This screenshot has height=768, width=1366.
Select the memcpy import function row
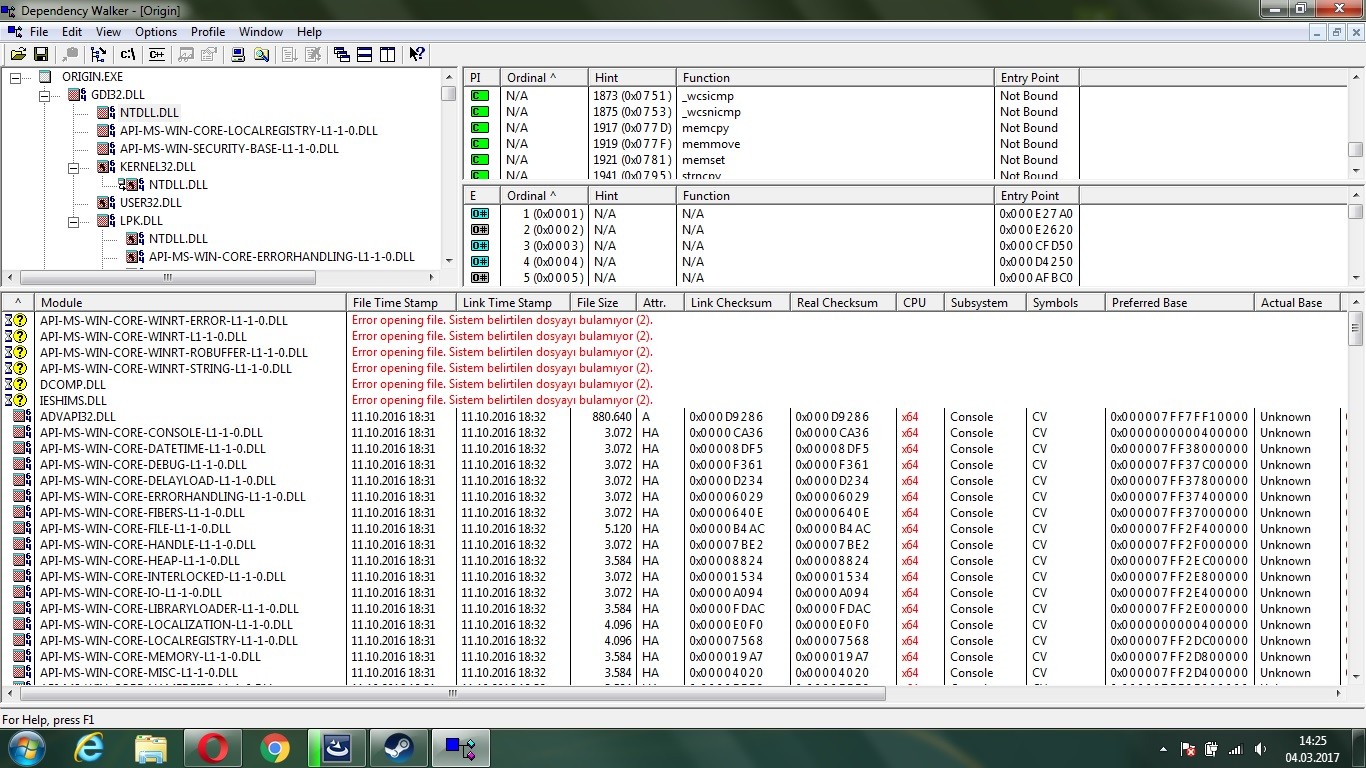(905, 128)
